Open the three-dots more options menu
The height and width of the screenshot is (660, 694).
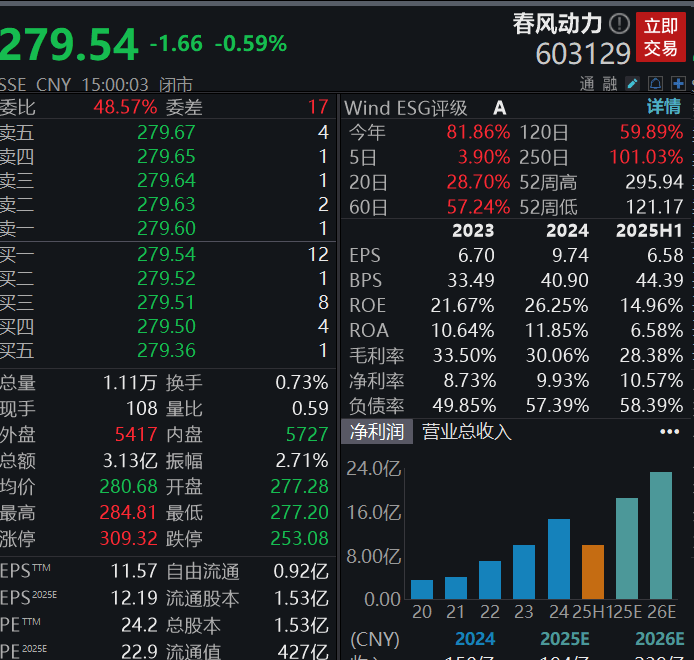click(669, 432)
